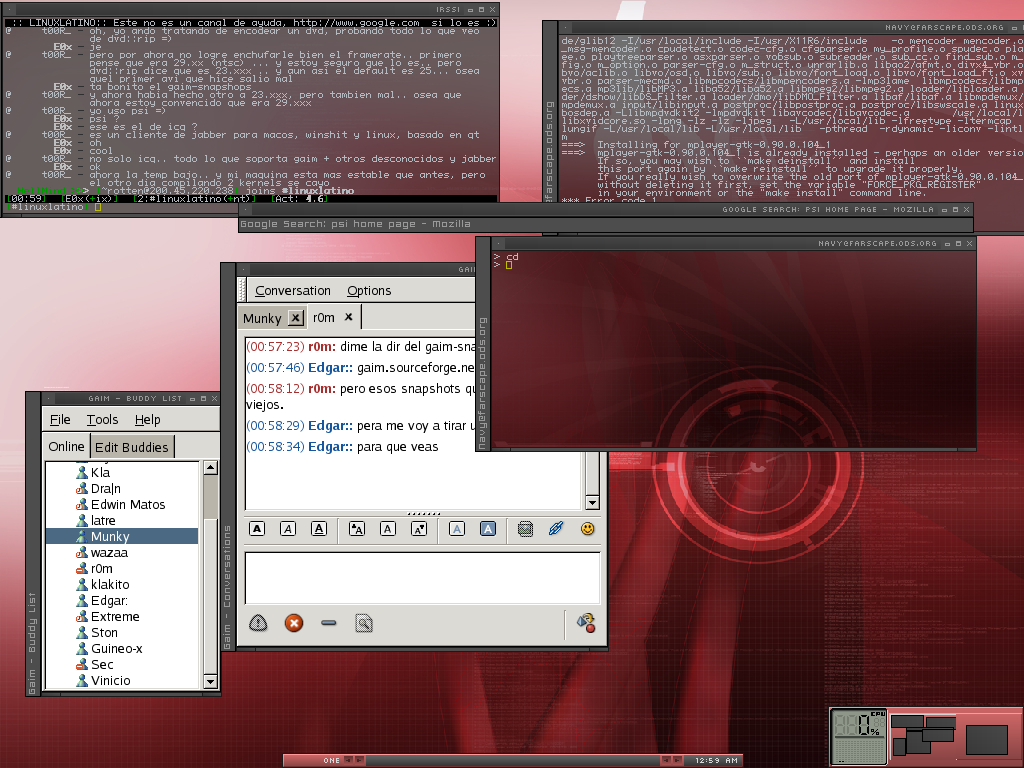
Task: Open the Conversation menu
Action: [293, 291]
